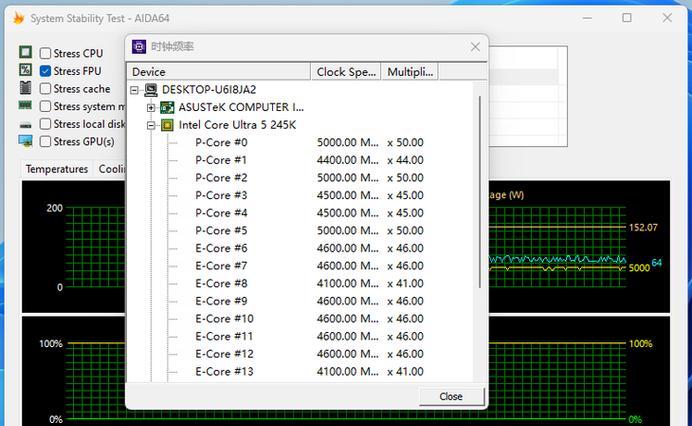Click the yellow 5000 graph value label
This screenshot has width=692, height=426.
(x=639, y=268)
